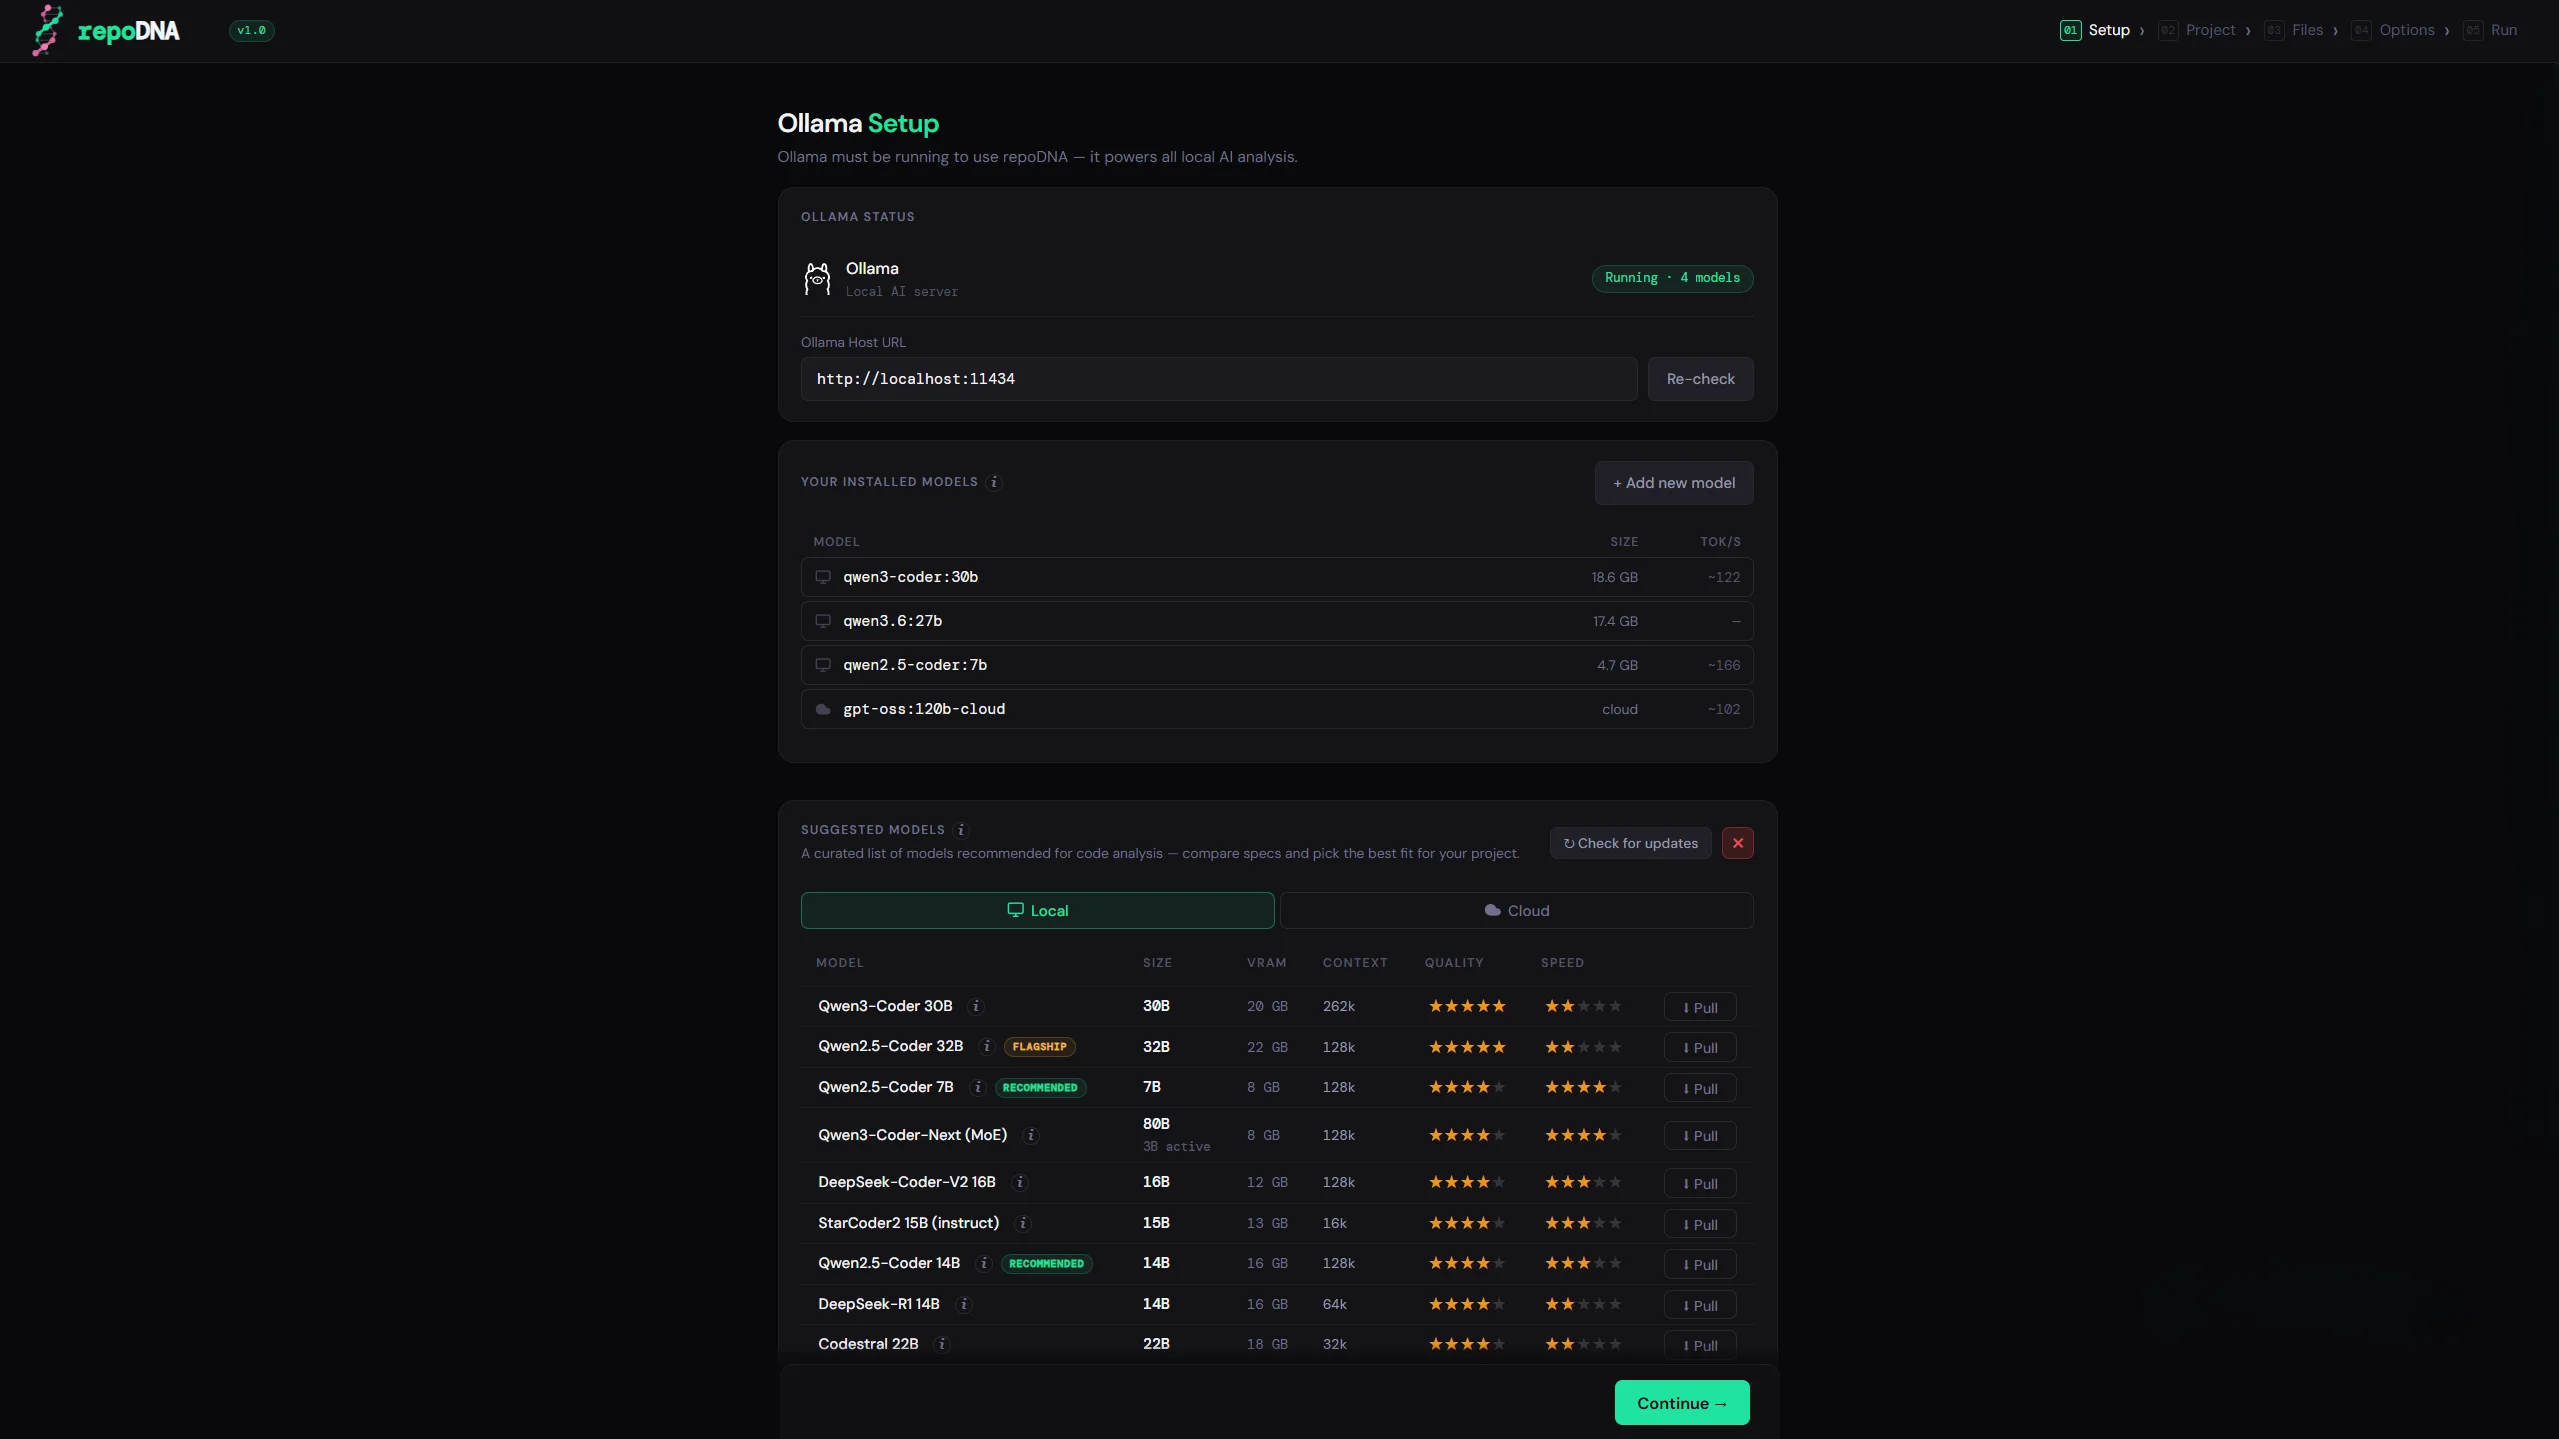Select the gpt-oss:120b-cloud installed model row

[1276, 709]
